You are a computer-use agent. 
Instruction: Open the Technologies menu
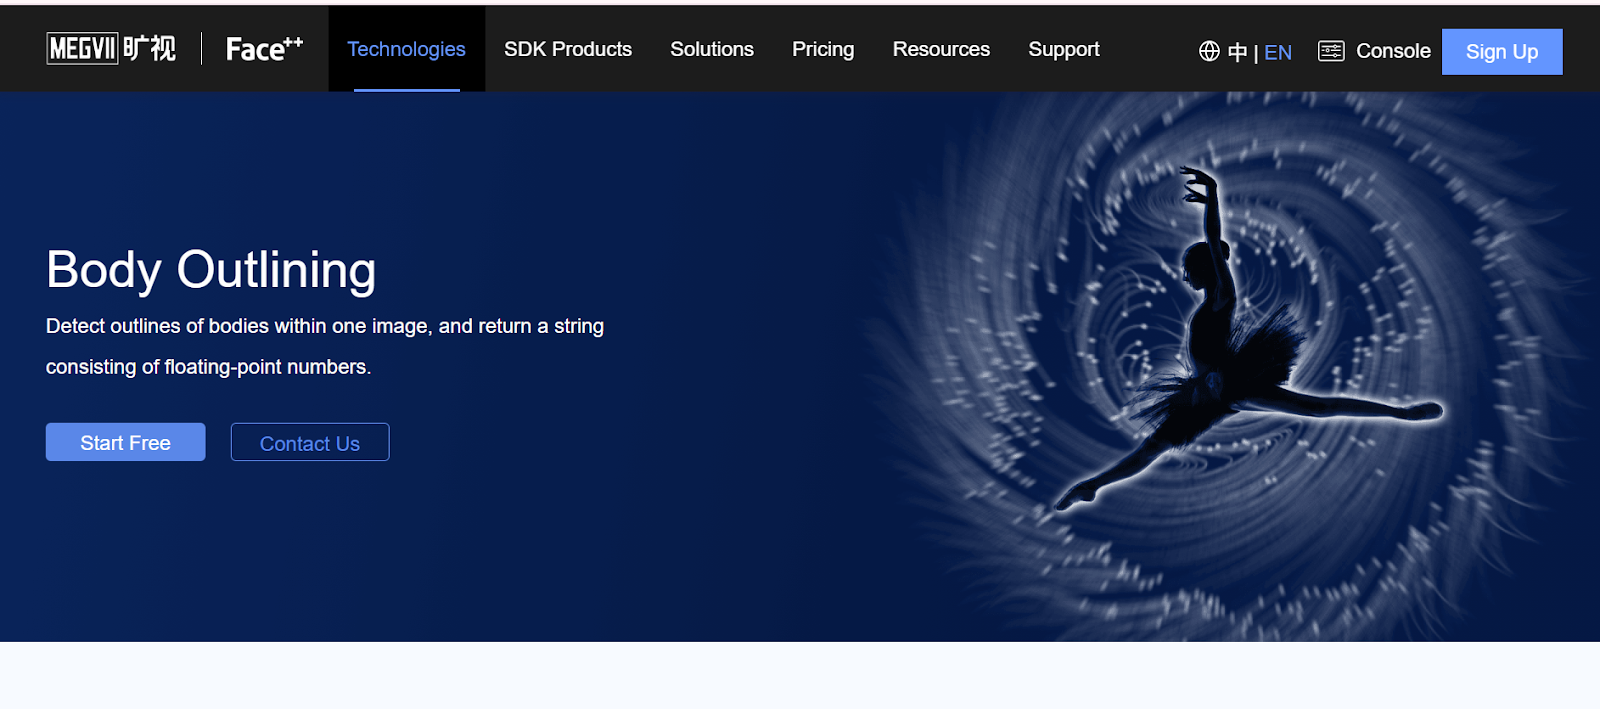(x=406, y=49)
